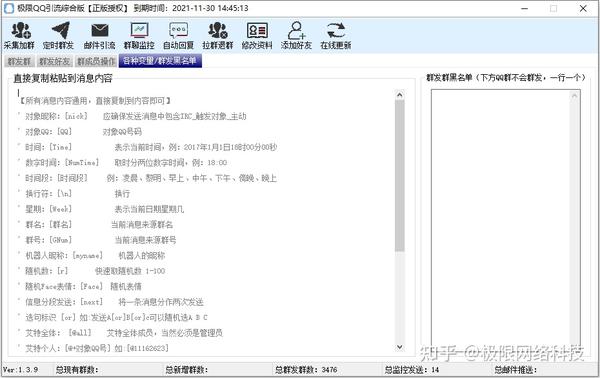Click the 总新增群数 status entry
The image size is (600, 378).
(x=186, y=370)
